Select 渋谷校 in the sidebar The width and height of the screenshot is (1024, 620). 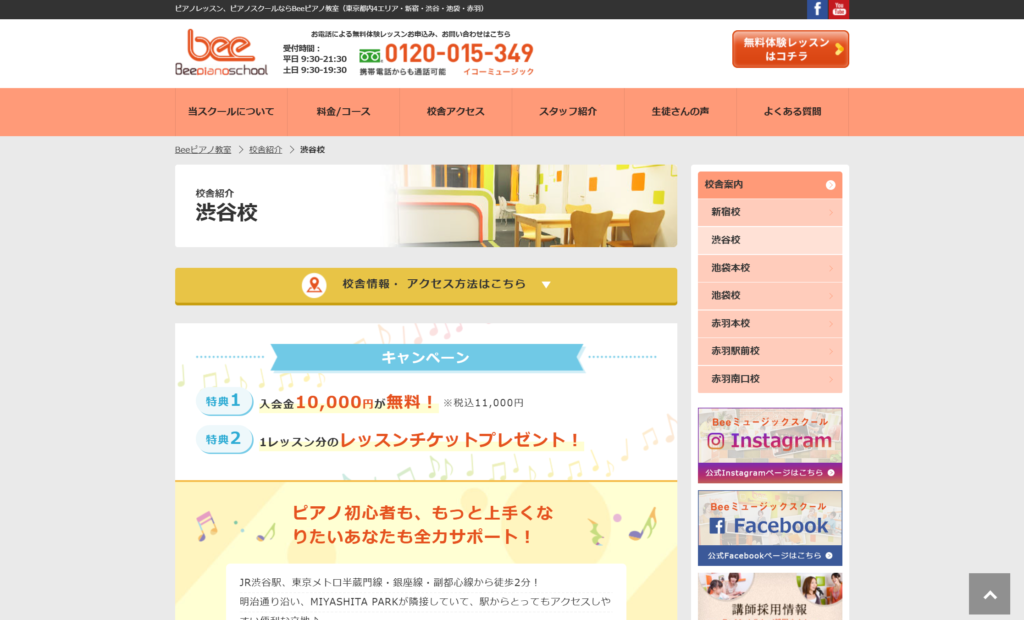point(770,240)
